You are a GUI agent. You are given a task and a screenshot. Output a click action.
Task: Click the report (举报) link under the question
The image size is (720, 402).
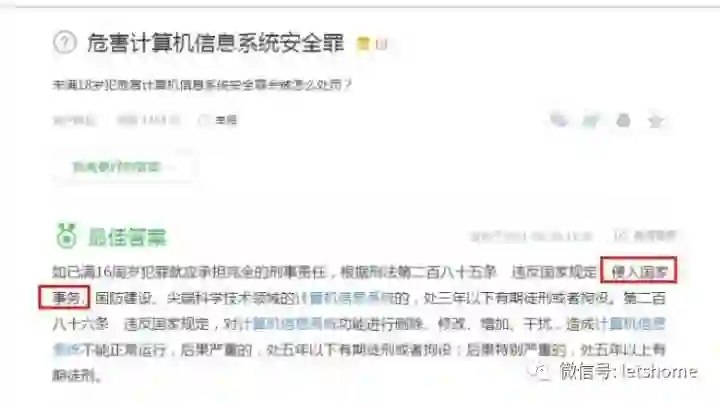(226, 120)
